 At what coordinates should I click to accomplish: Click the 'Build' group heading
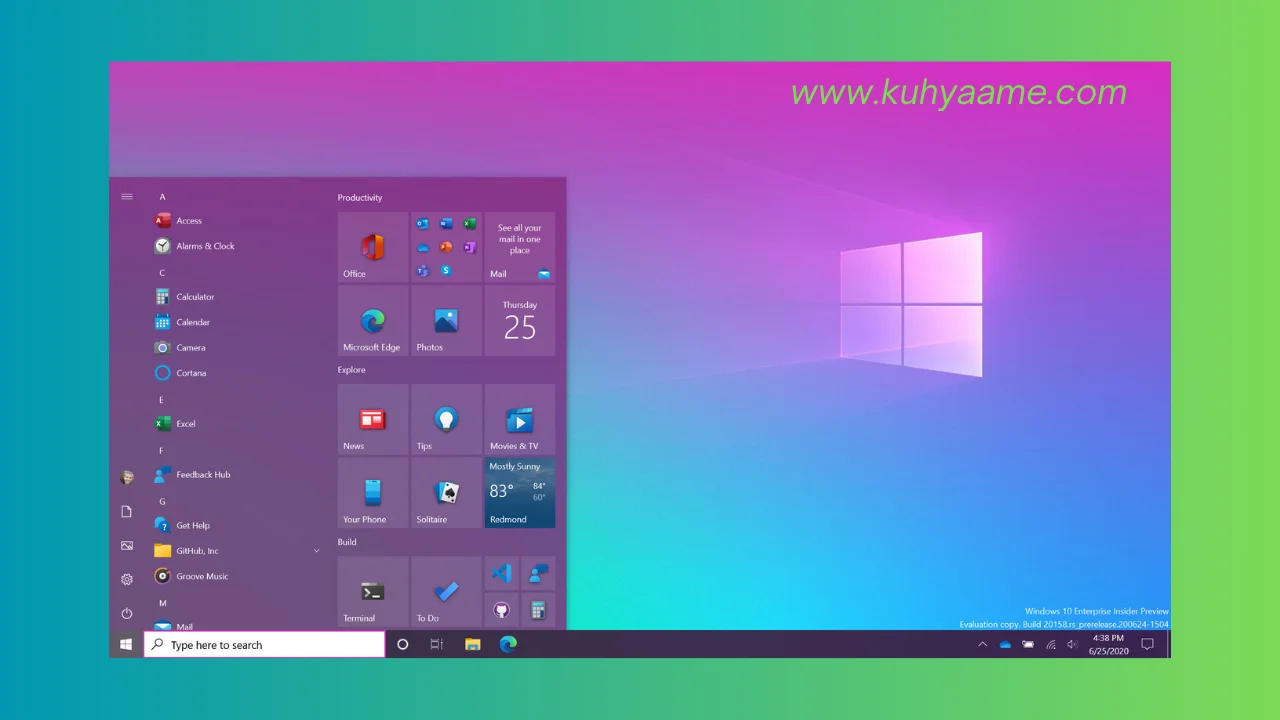coord(347,542)
